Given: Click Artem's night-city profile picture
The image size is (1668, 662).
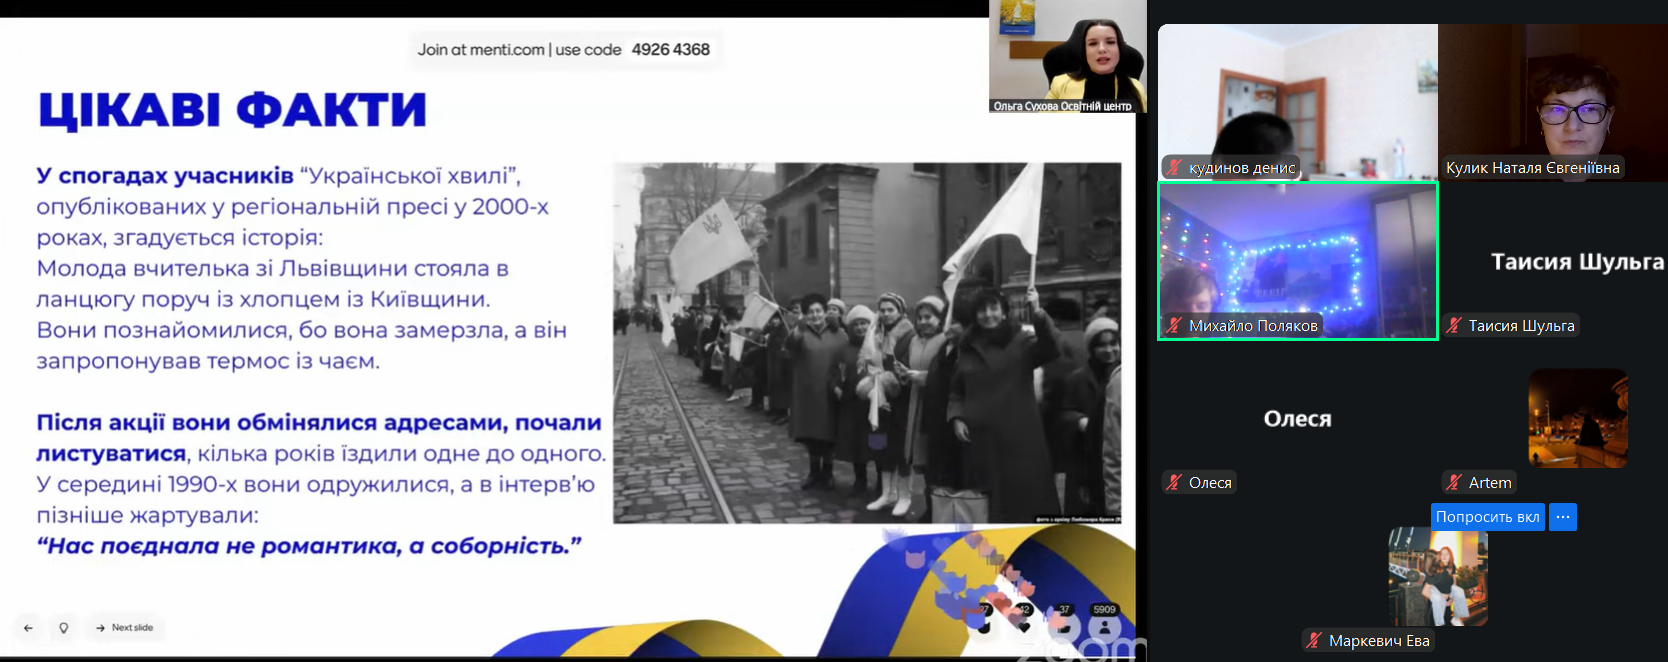Looking at the screenshot, I should tap(1578, 418).
